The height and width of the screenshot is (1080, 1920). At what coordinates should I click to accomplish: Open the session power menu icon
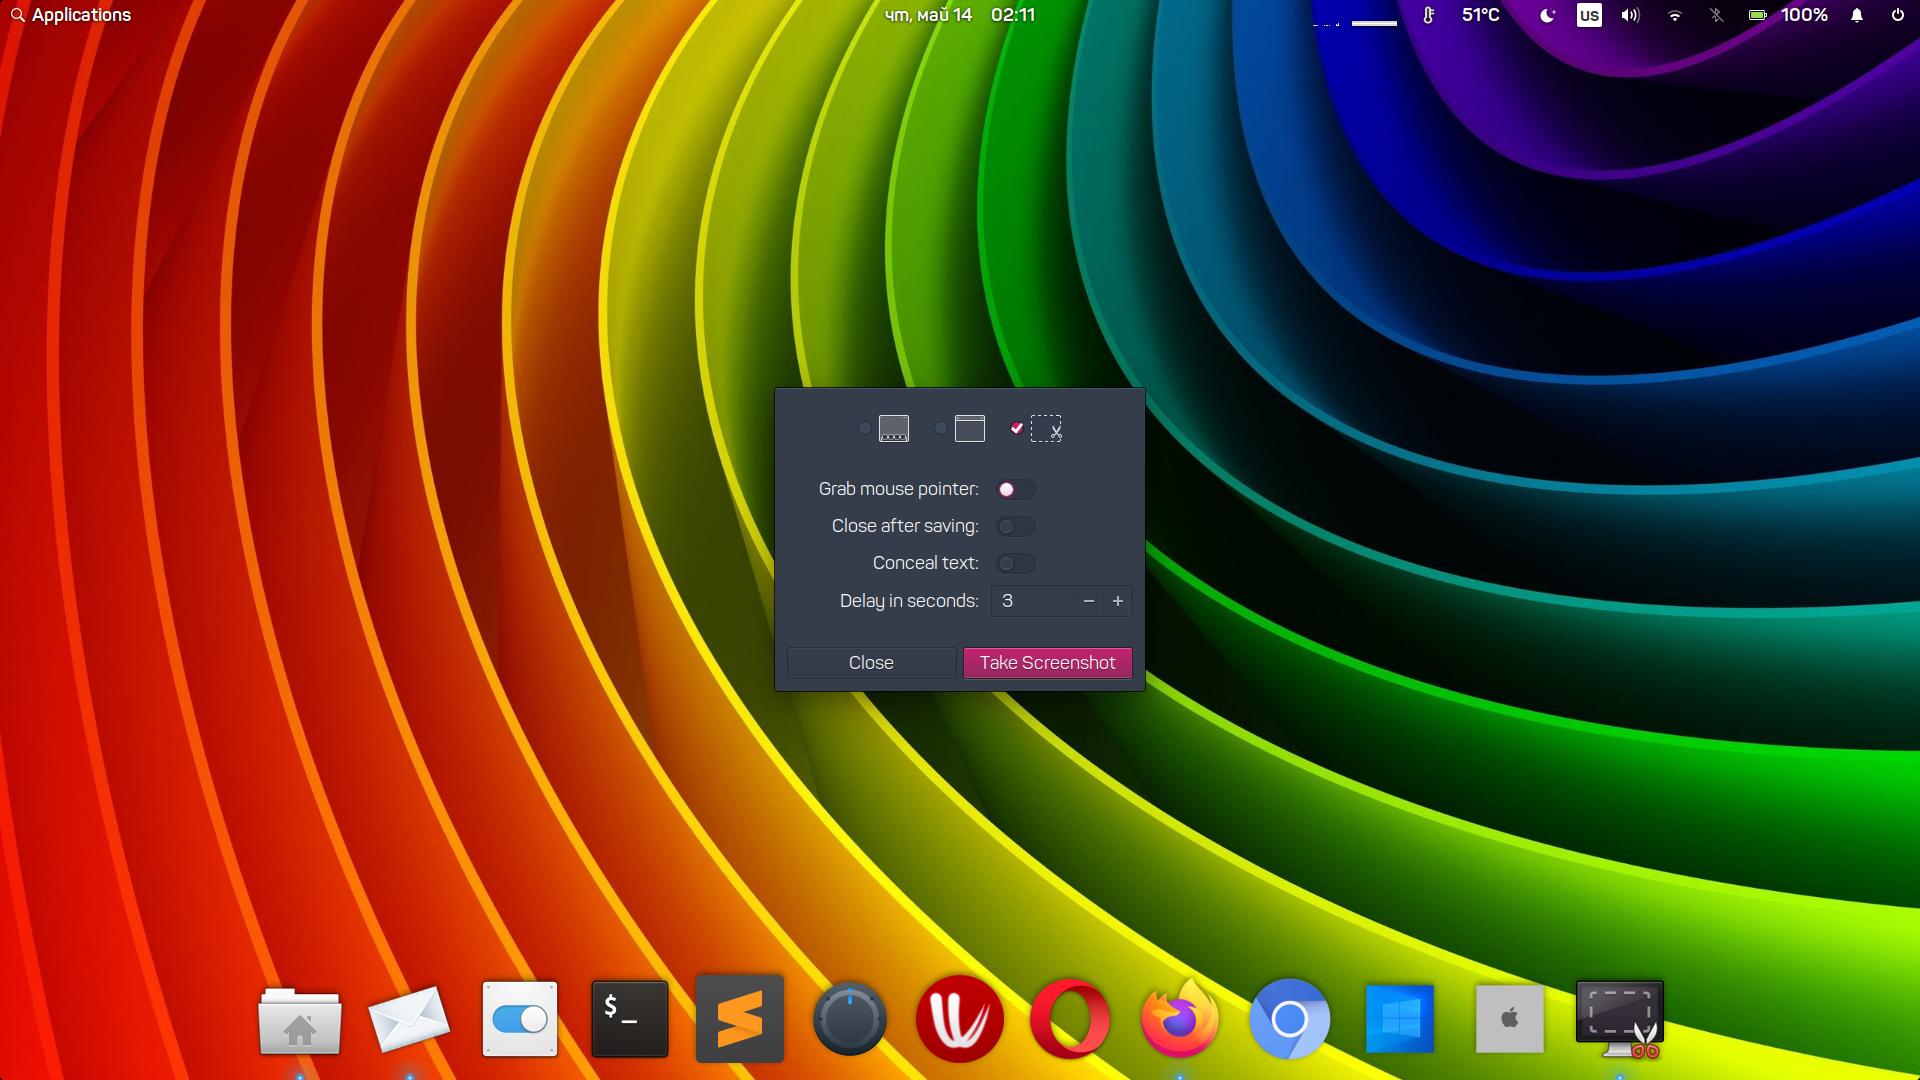click(1897, 15)
